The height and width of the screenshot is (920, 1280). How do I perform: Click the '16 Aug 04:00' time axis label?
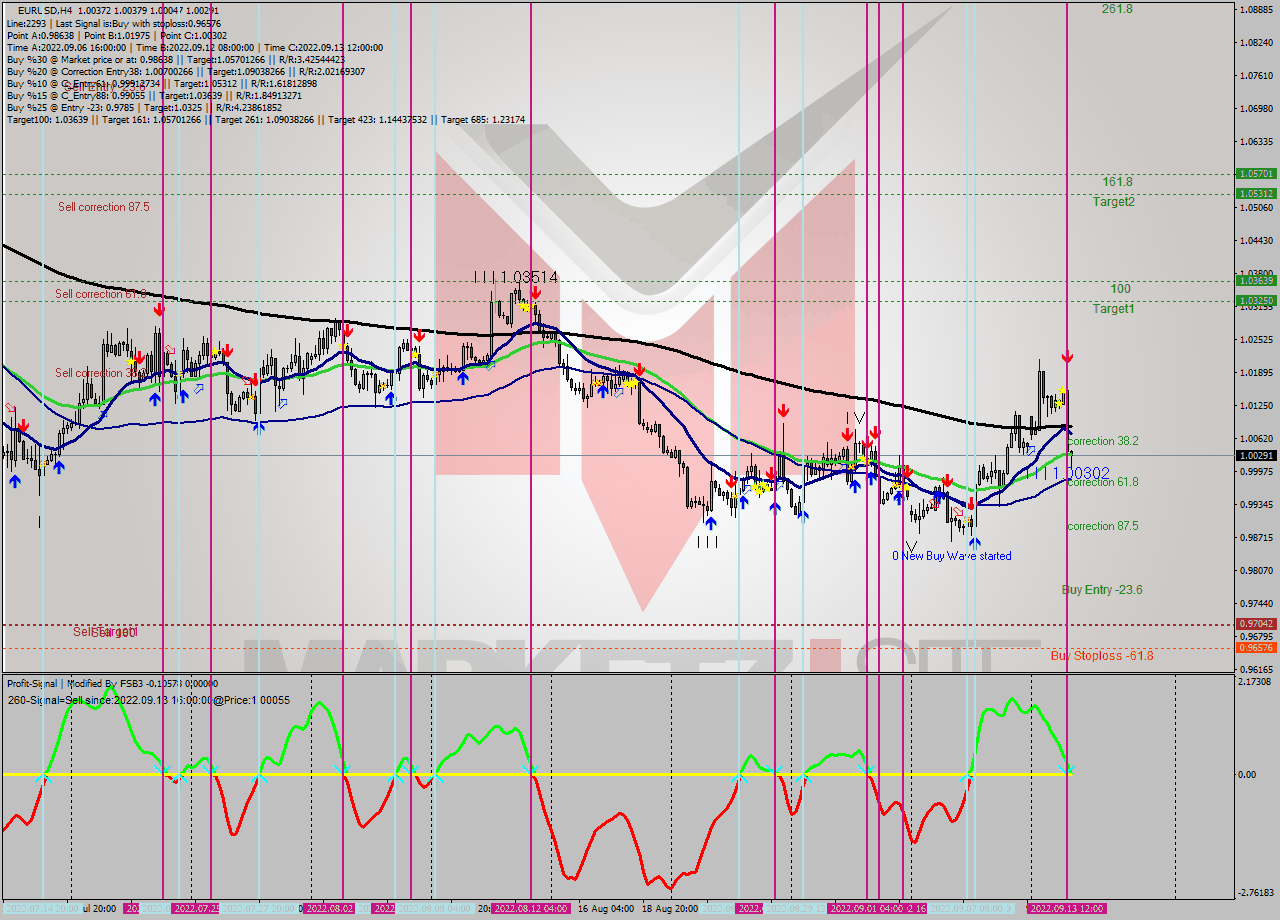[x=606, y=909]
